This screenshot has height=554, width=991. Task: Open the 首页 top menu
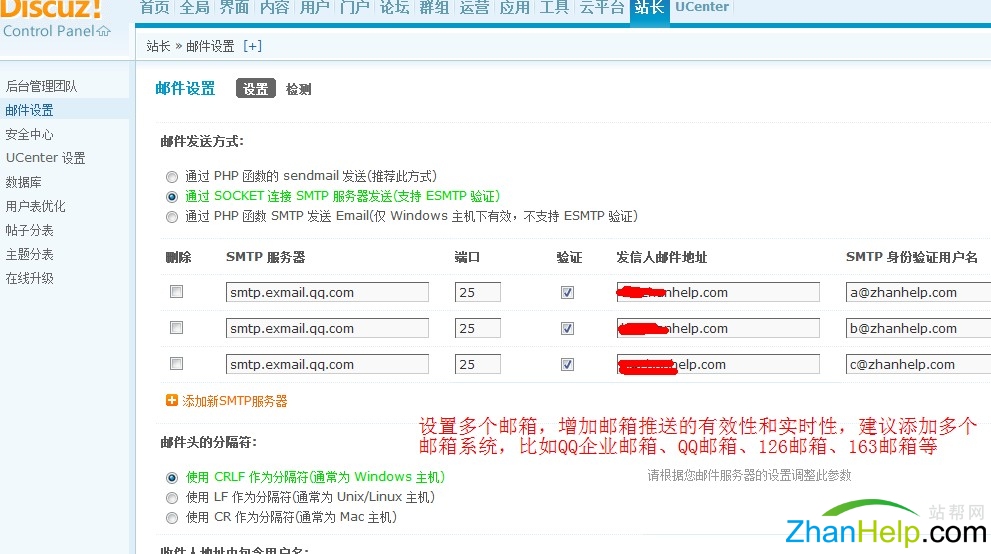[x=155, y=7]
